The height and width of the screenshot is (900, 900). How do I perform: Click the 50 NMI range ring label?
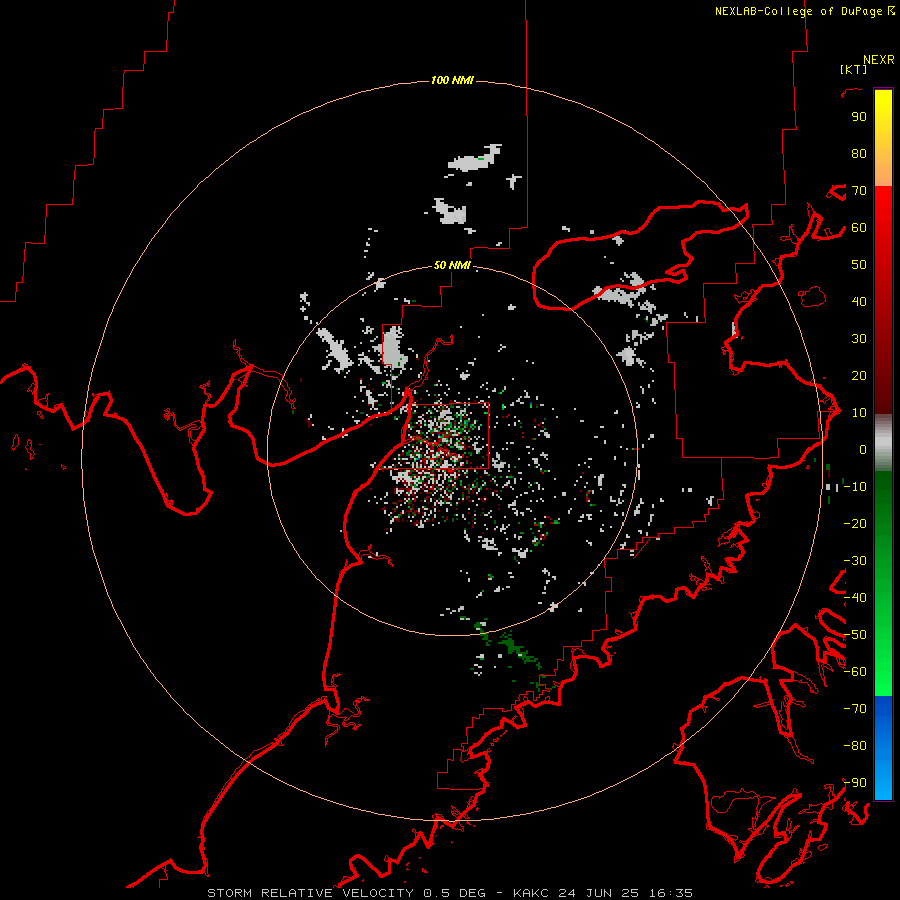[x=452, y=265]
